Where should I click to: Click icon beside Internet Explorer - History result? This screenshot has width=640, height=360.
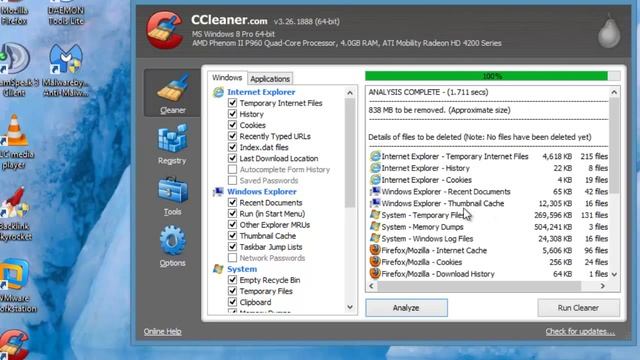pyautogui.click(x=375, y=168)
